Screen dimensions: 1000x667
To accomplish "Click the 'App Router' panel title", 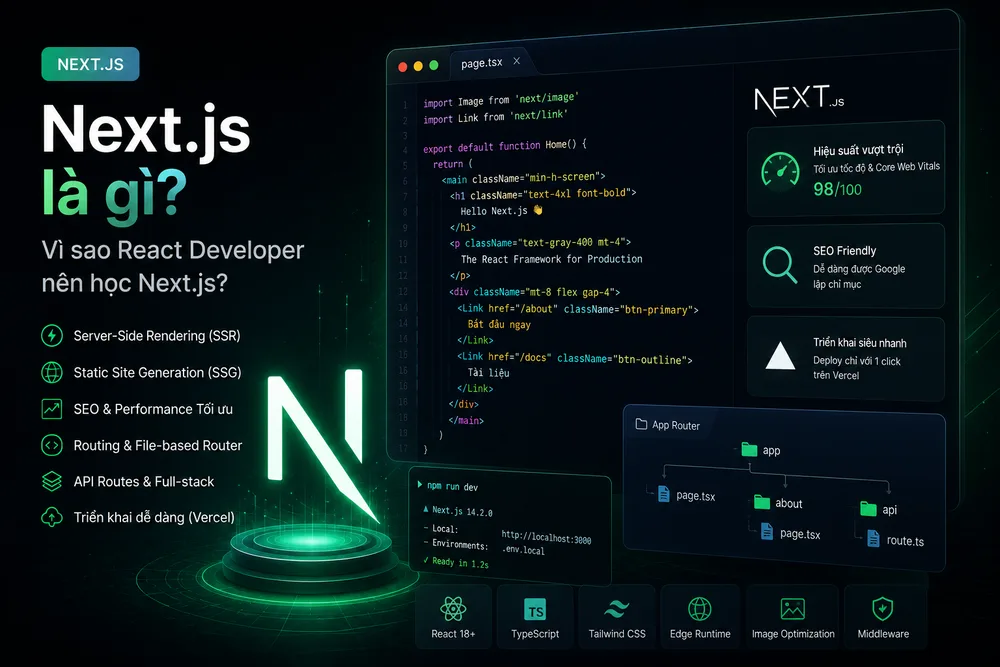I will click(675, 425).
